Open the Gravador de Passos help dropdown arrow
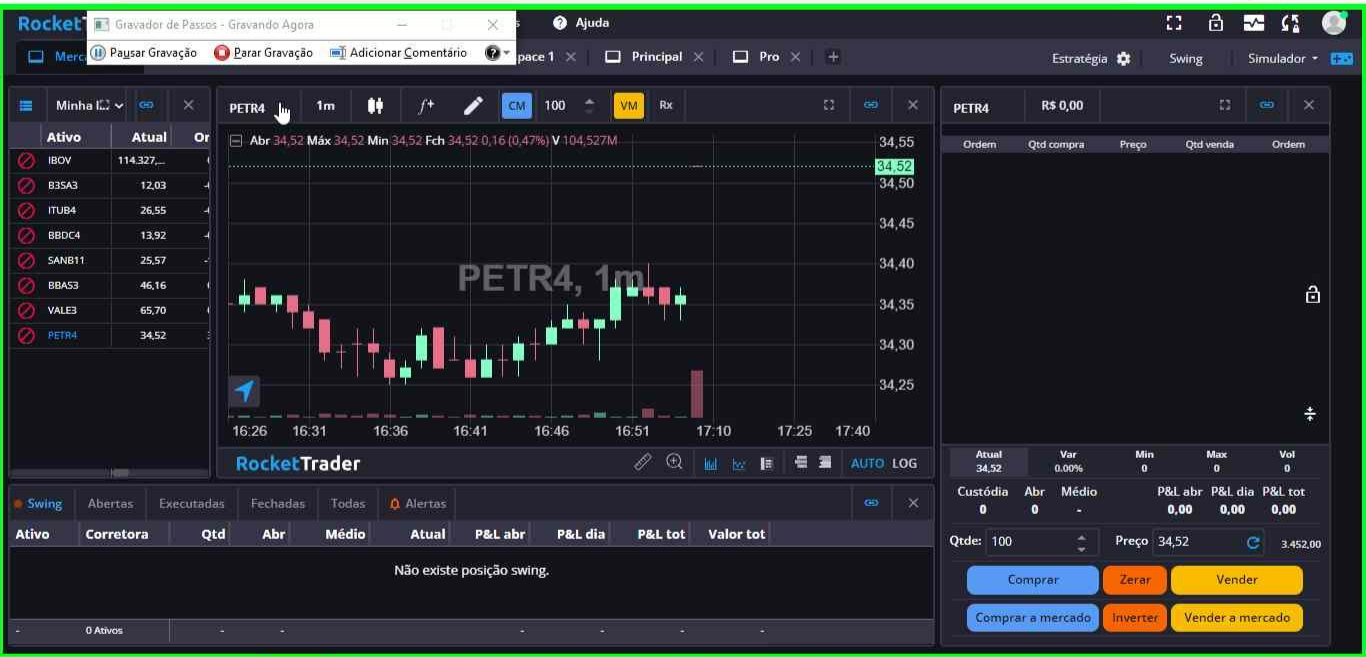Screen dimensions: 1366x657 coord(506,53)
